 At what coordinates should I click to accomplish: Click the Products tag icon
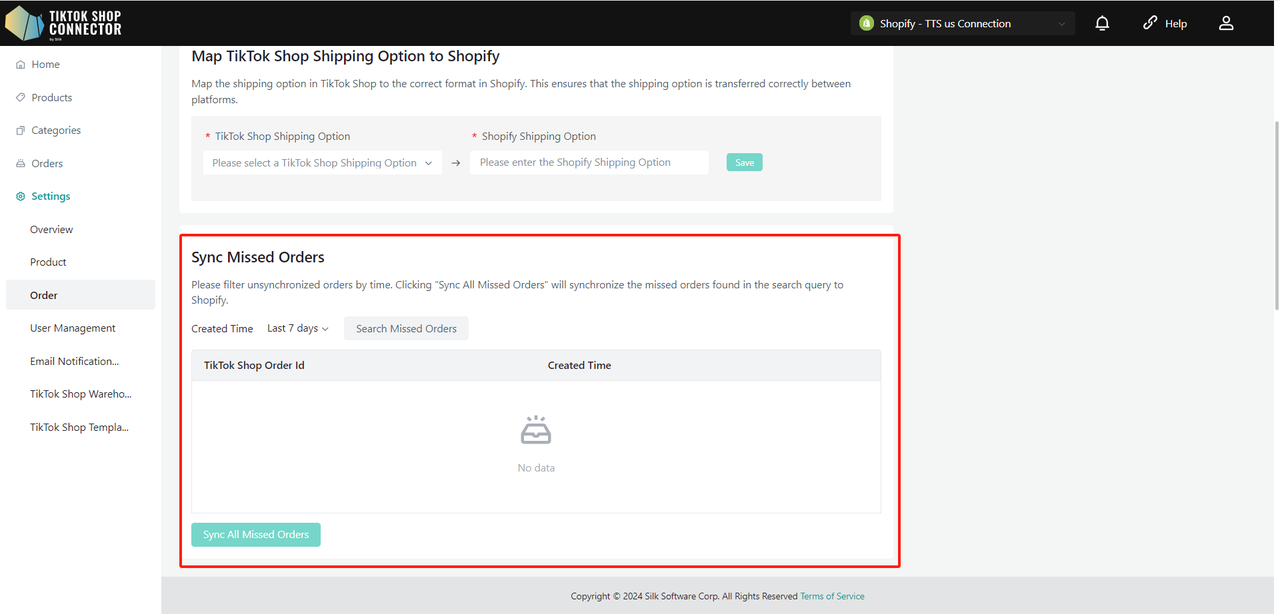pos(21,98)
